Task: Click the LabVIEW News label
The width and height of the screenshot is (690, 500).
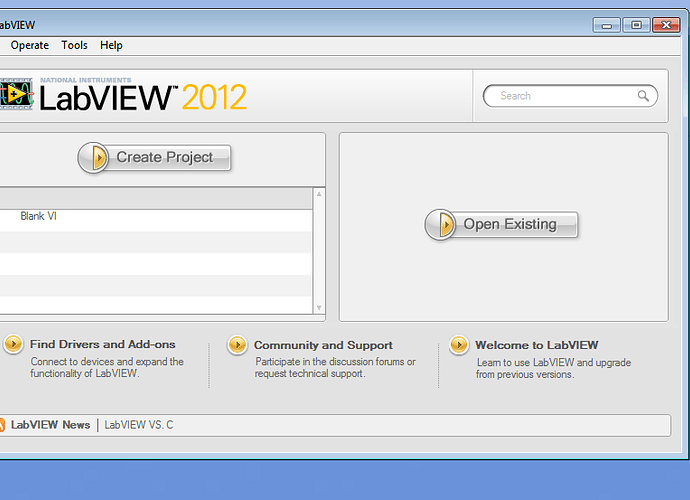Action: click(x=50, y=425)
